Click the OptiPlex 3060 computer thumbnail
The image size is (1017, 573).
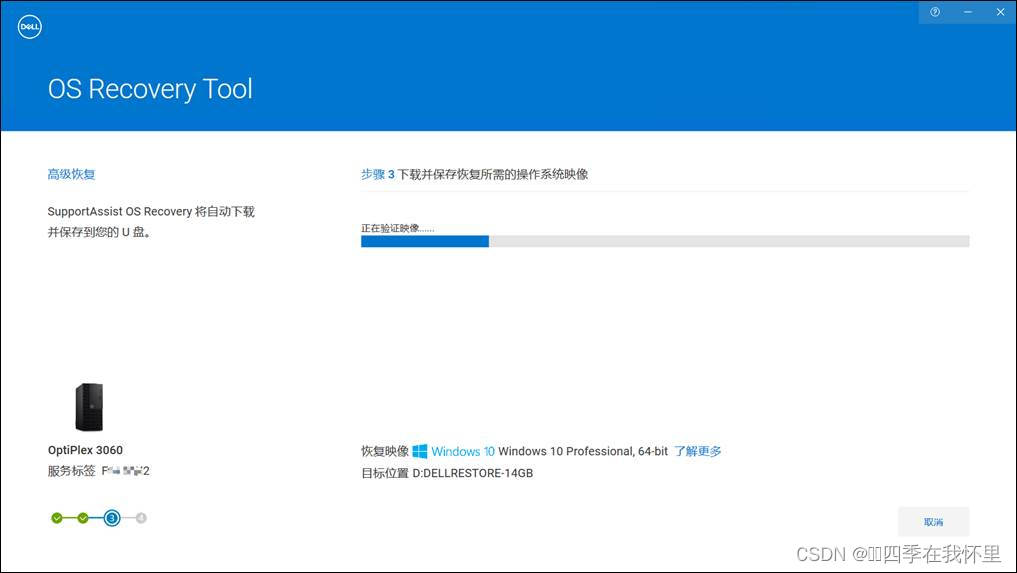tap(89, 407)
